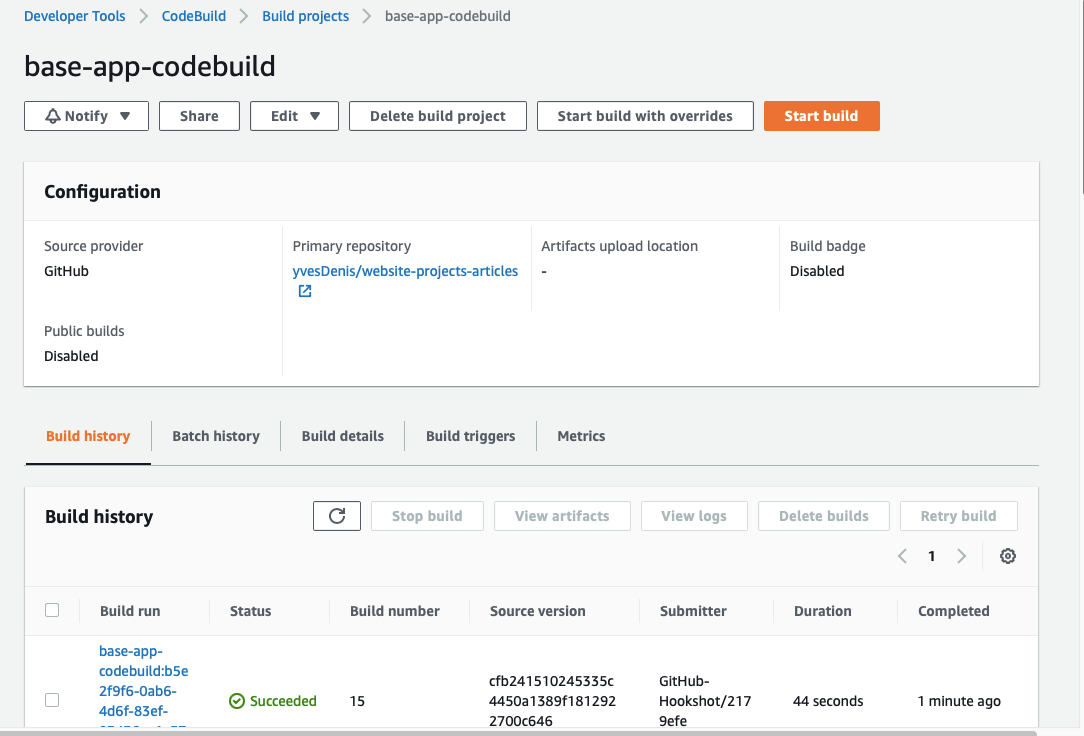
Task: Click the Stop build button
Action: pyautogui.click(x=427, y=516)
